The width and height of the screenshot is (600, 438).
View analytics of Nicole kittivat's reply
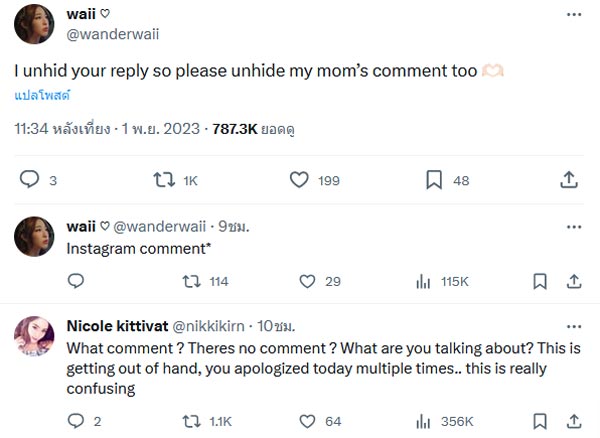click(424, 421)
